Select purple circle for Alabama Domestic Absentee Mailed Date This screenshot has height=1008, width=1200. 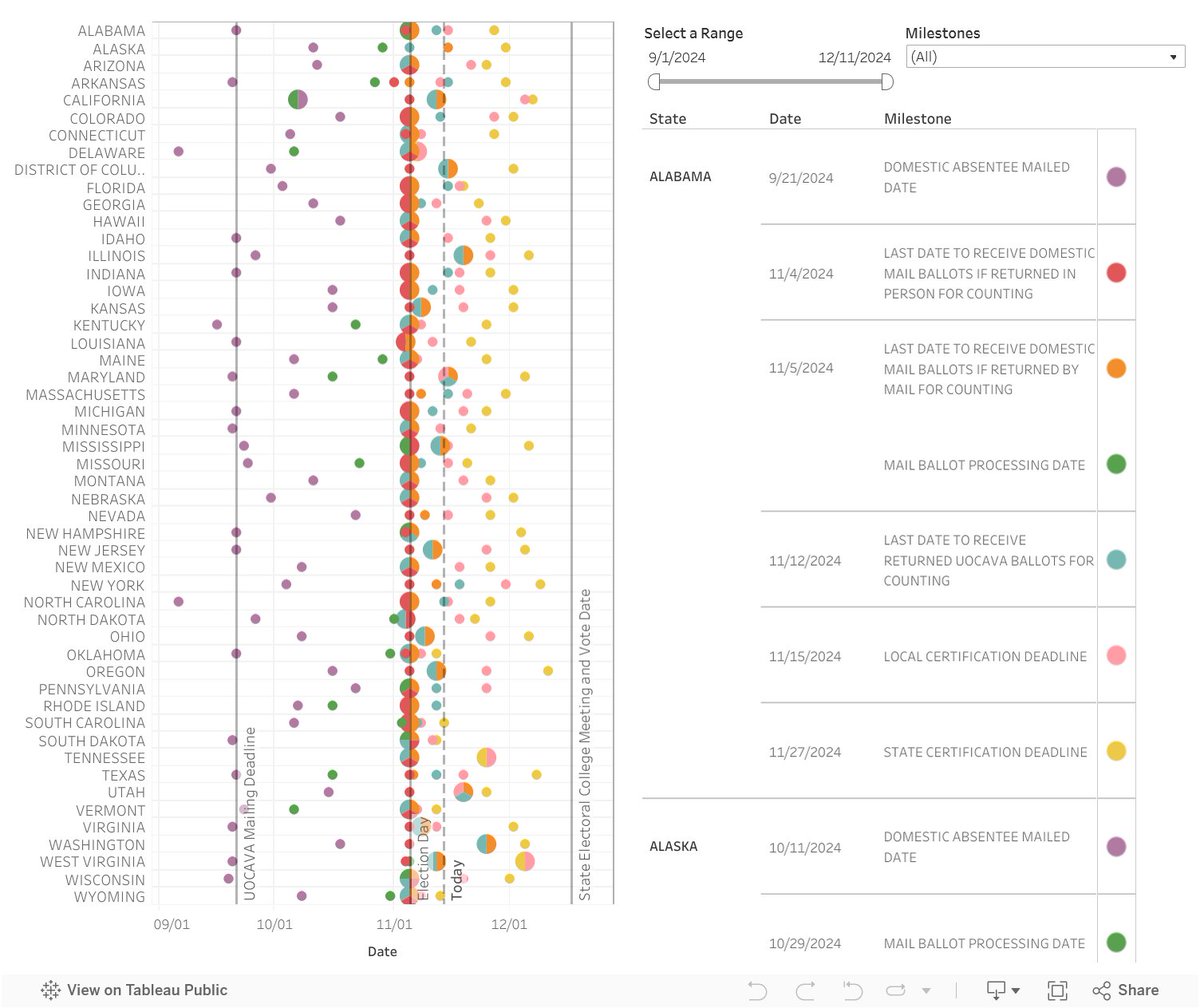1117,177
